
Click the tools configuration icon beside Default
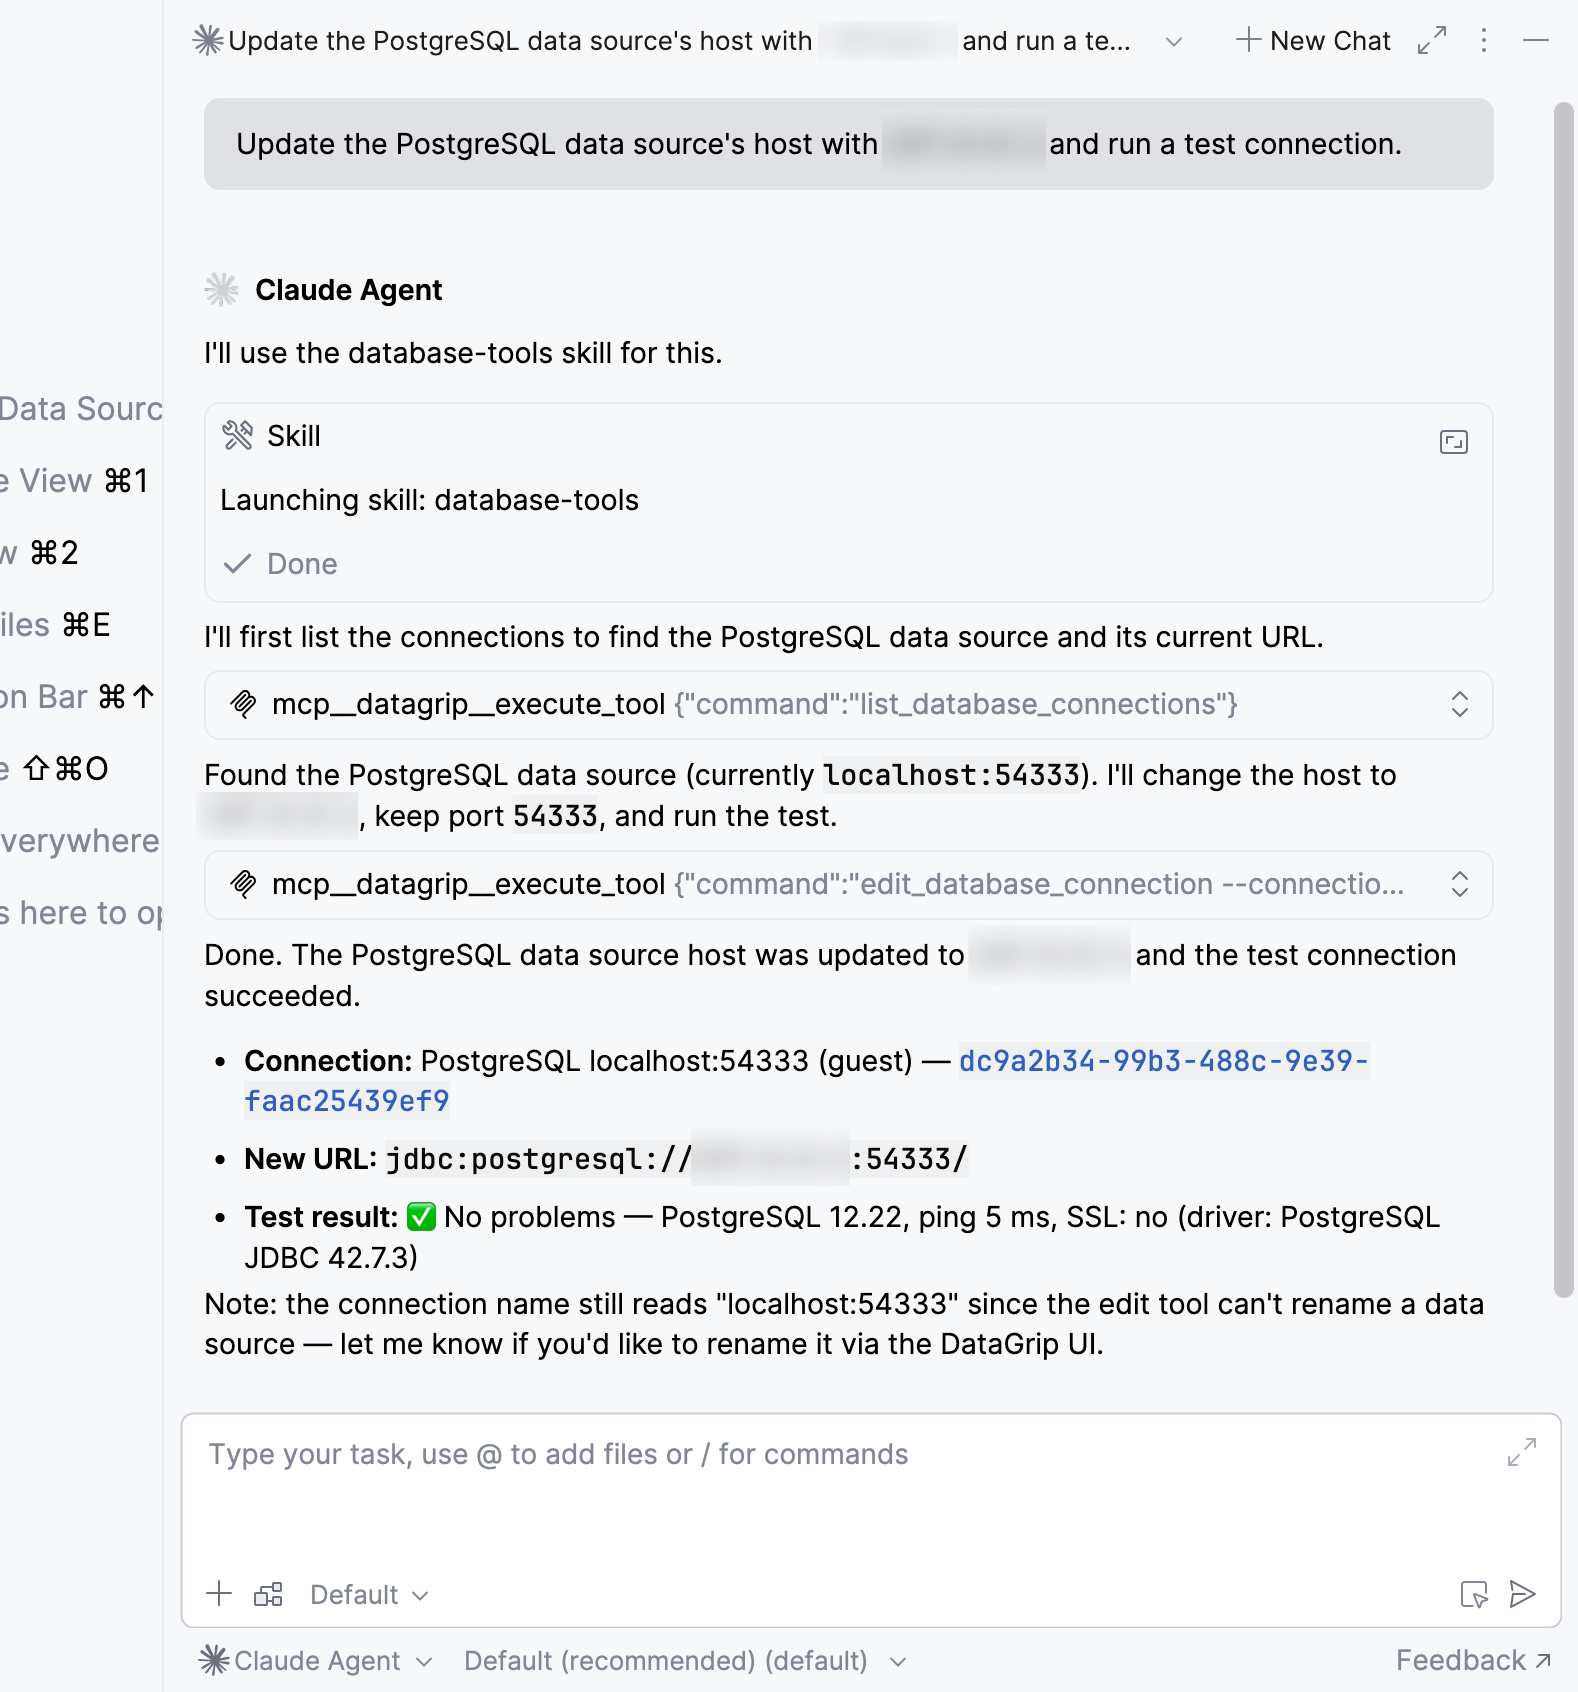coord(268,1594)
